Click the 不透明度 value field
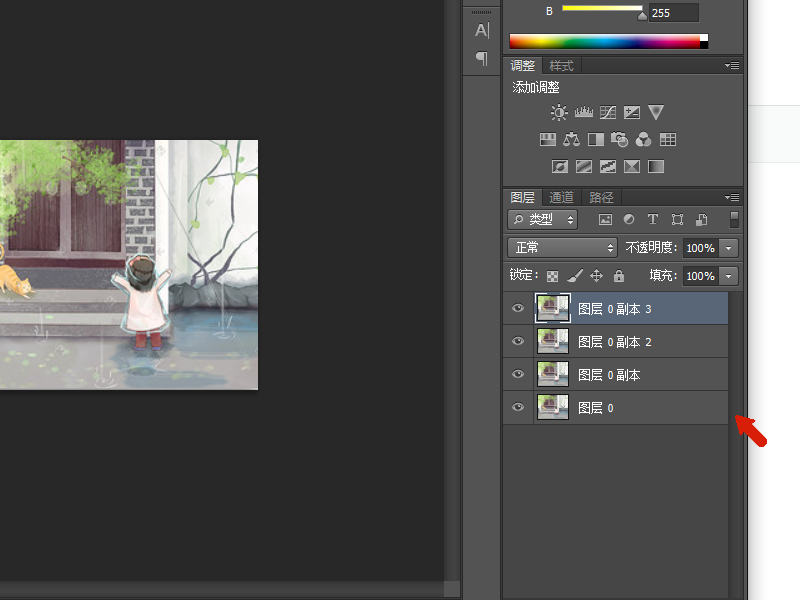This screenshot has width=800, height=600. [702, 248]
